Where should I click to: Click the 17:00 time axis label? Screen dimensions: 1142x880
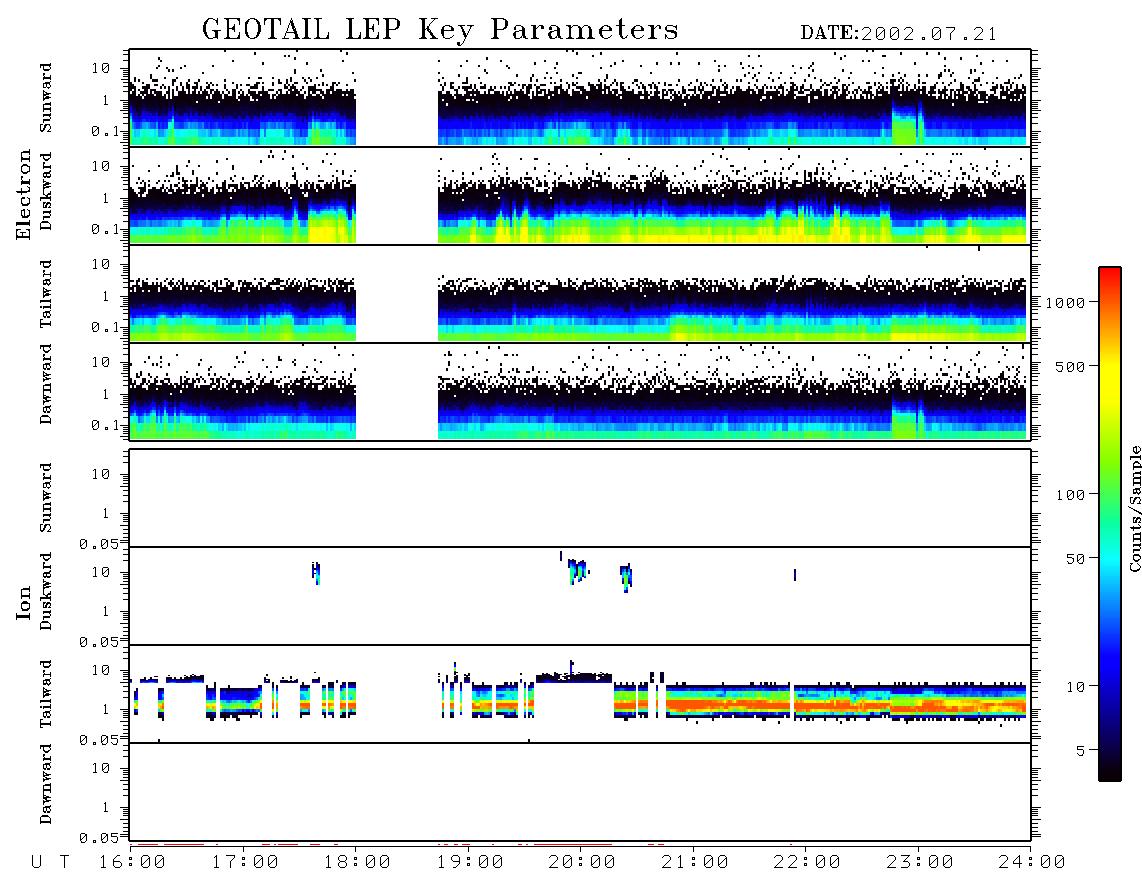point(245,863)
